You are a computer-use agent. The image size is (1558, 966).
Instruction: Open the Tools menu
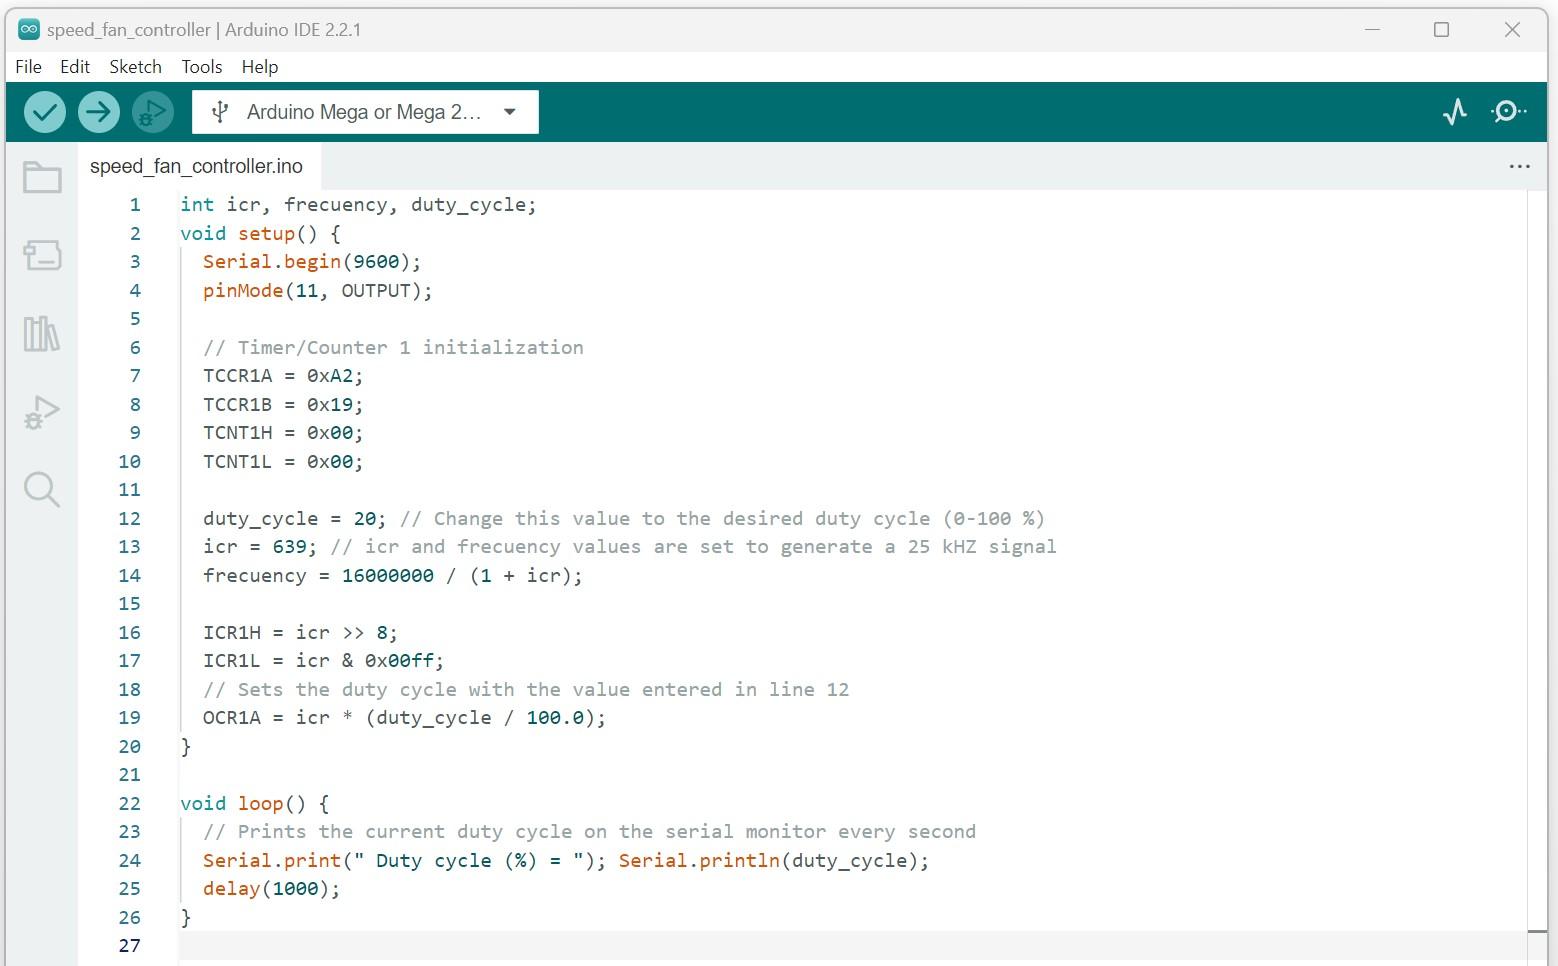201,67
